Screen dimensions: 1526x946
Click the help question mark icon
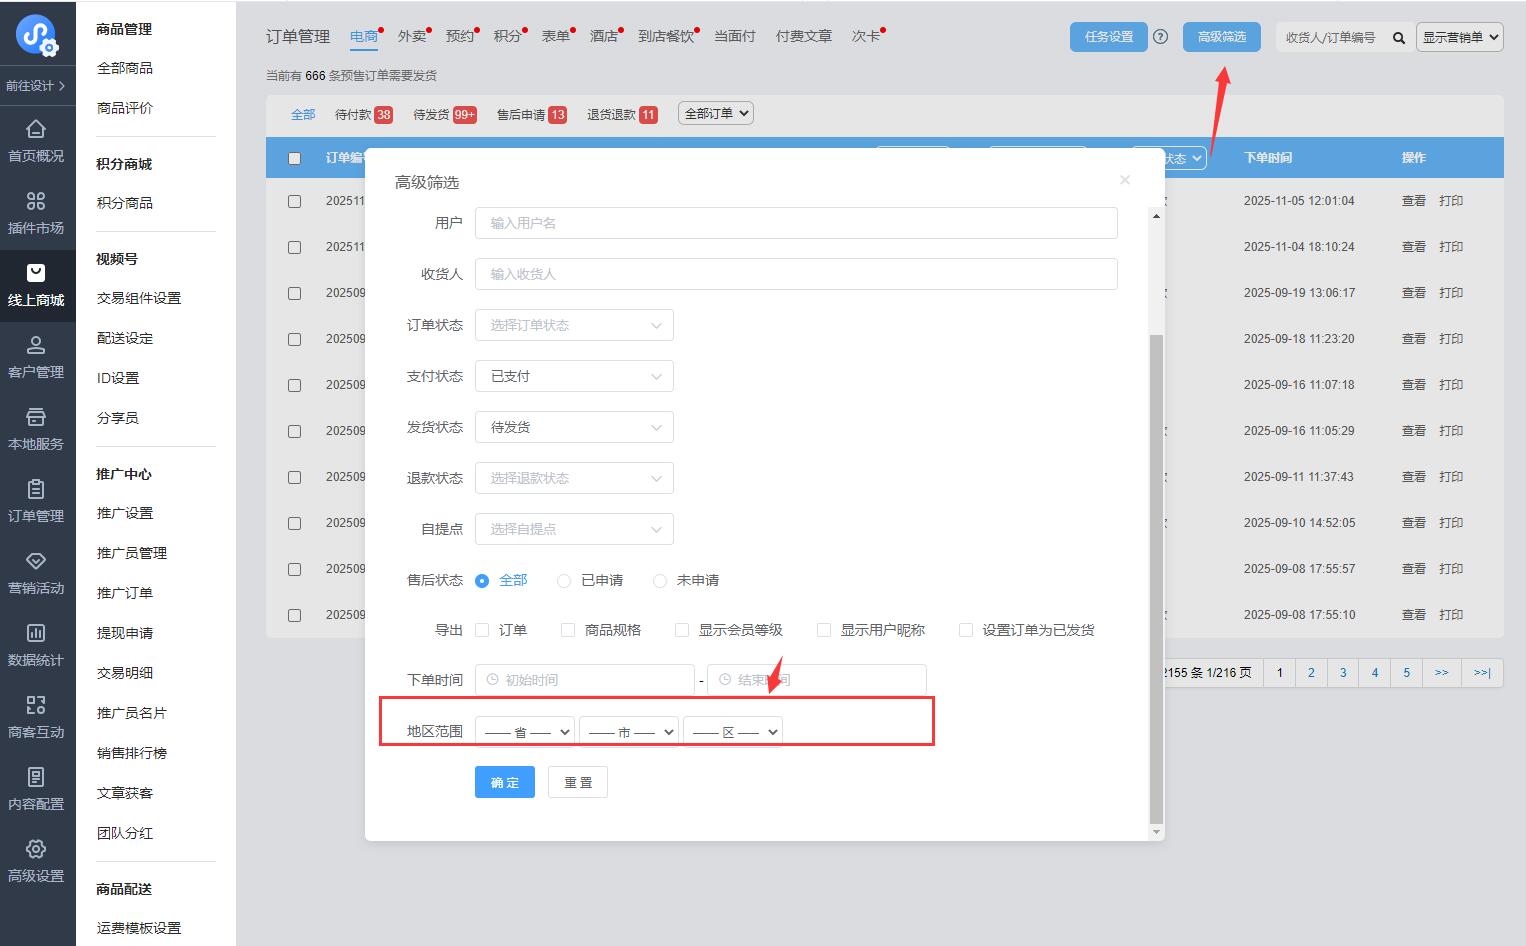click(1160, 37)
